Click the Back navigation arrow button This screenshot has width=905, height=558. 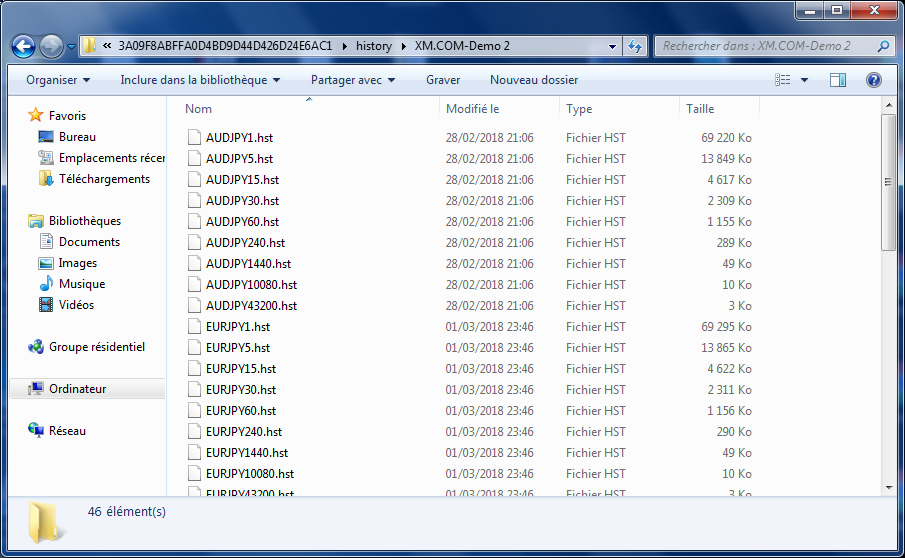pyautogui.click(x=24, y=46)
